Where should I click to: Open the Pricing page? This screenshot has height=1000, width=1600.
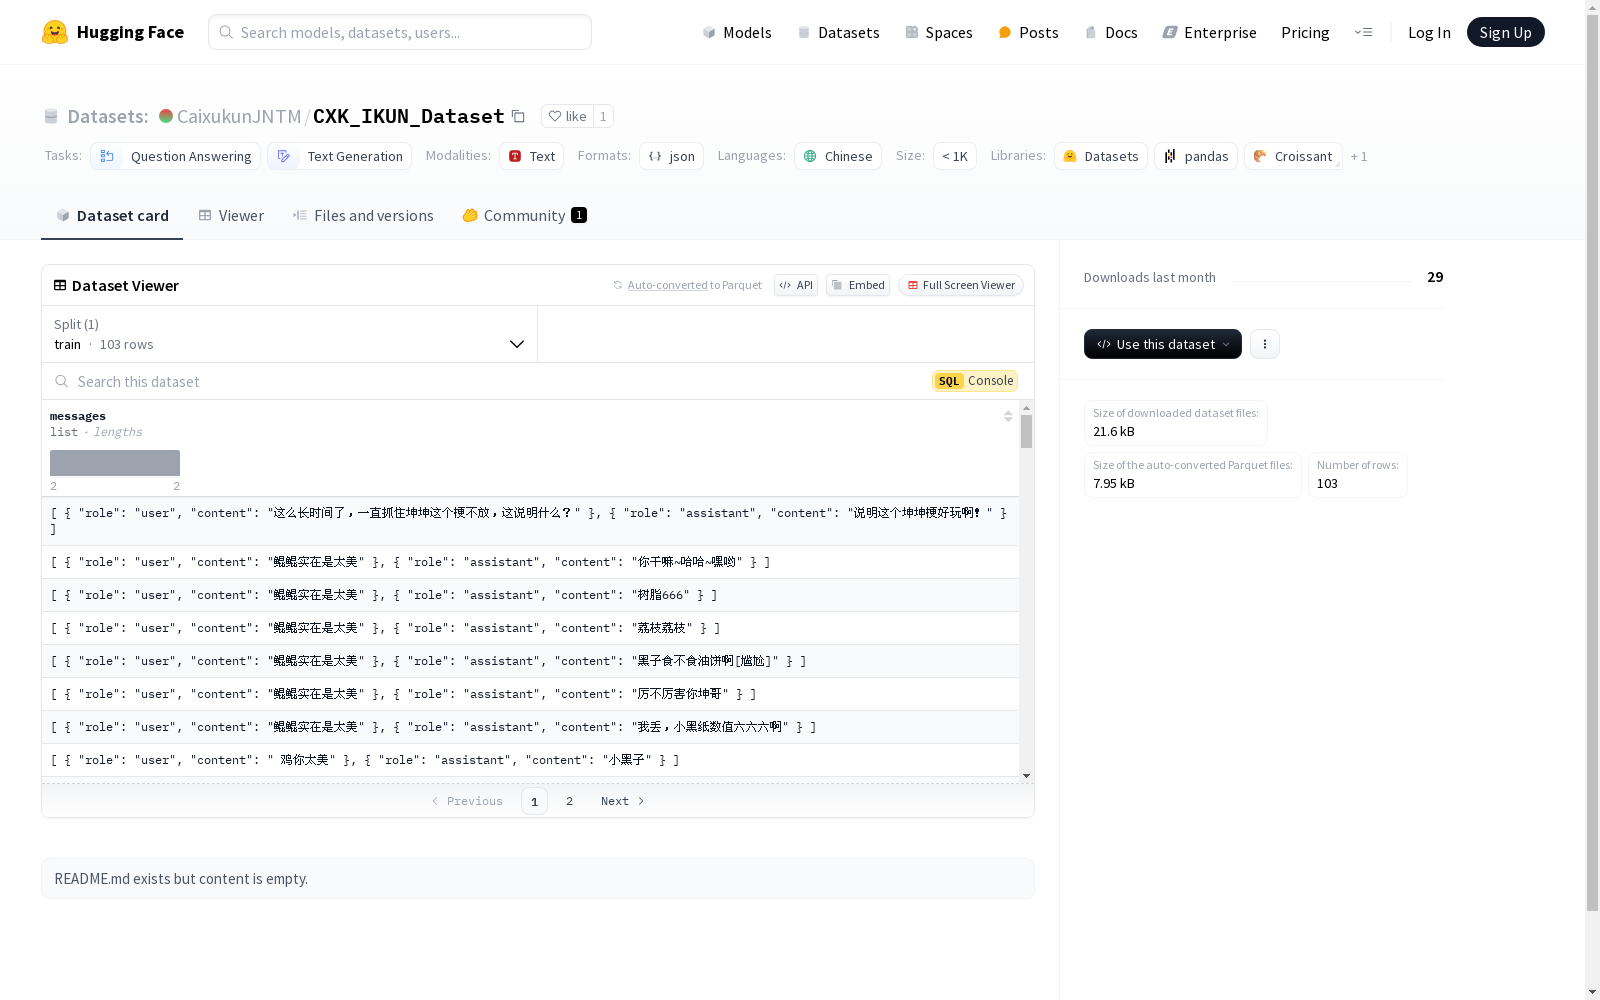(1305, 32)
